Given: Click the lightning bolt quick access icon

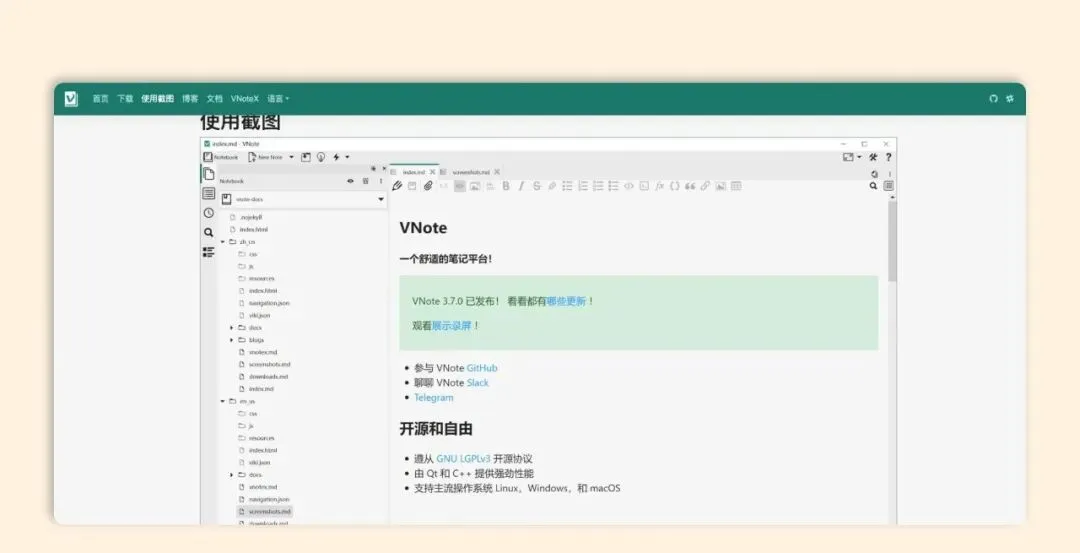Looking at the screenshot, I should click(336, 157).
